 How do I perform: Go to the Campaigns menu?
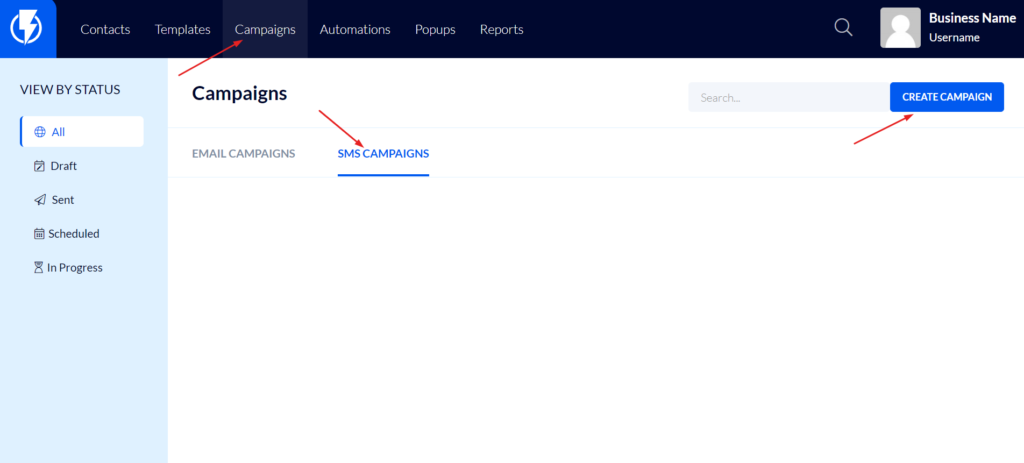pos(265,29)
